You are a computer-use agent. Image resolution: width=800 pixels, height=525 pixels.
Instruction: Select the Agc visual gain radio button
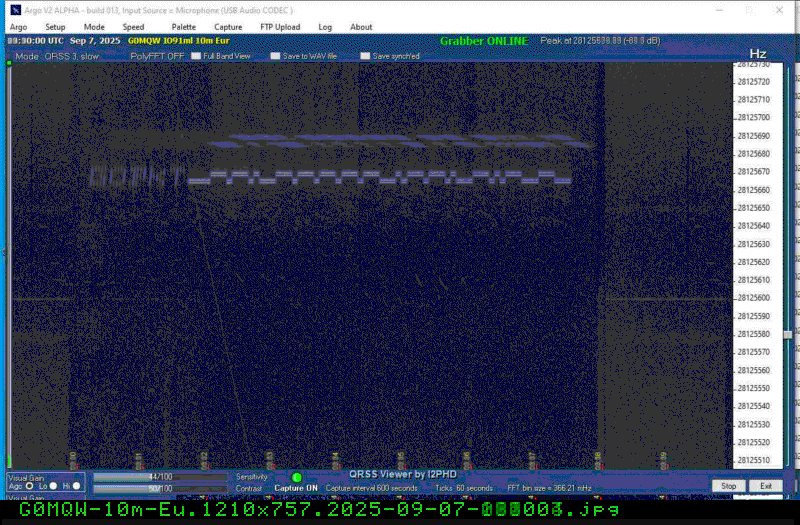[30, 486]
